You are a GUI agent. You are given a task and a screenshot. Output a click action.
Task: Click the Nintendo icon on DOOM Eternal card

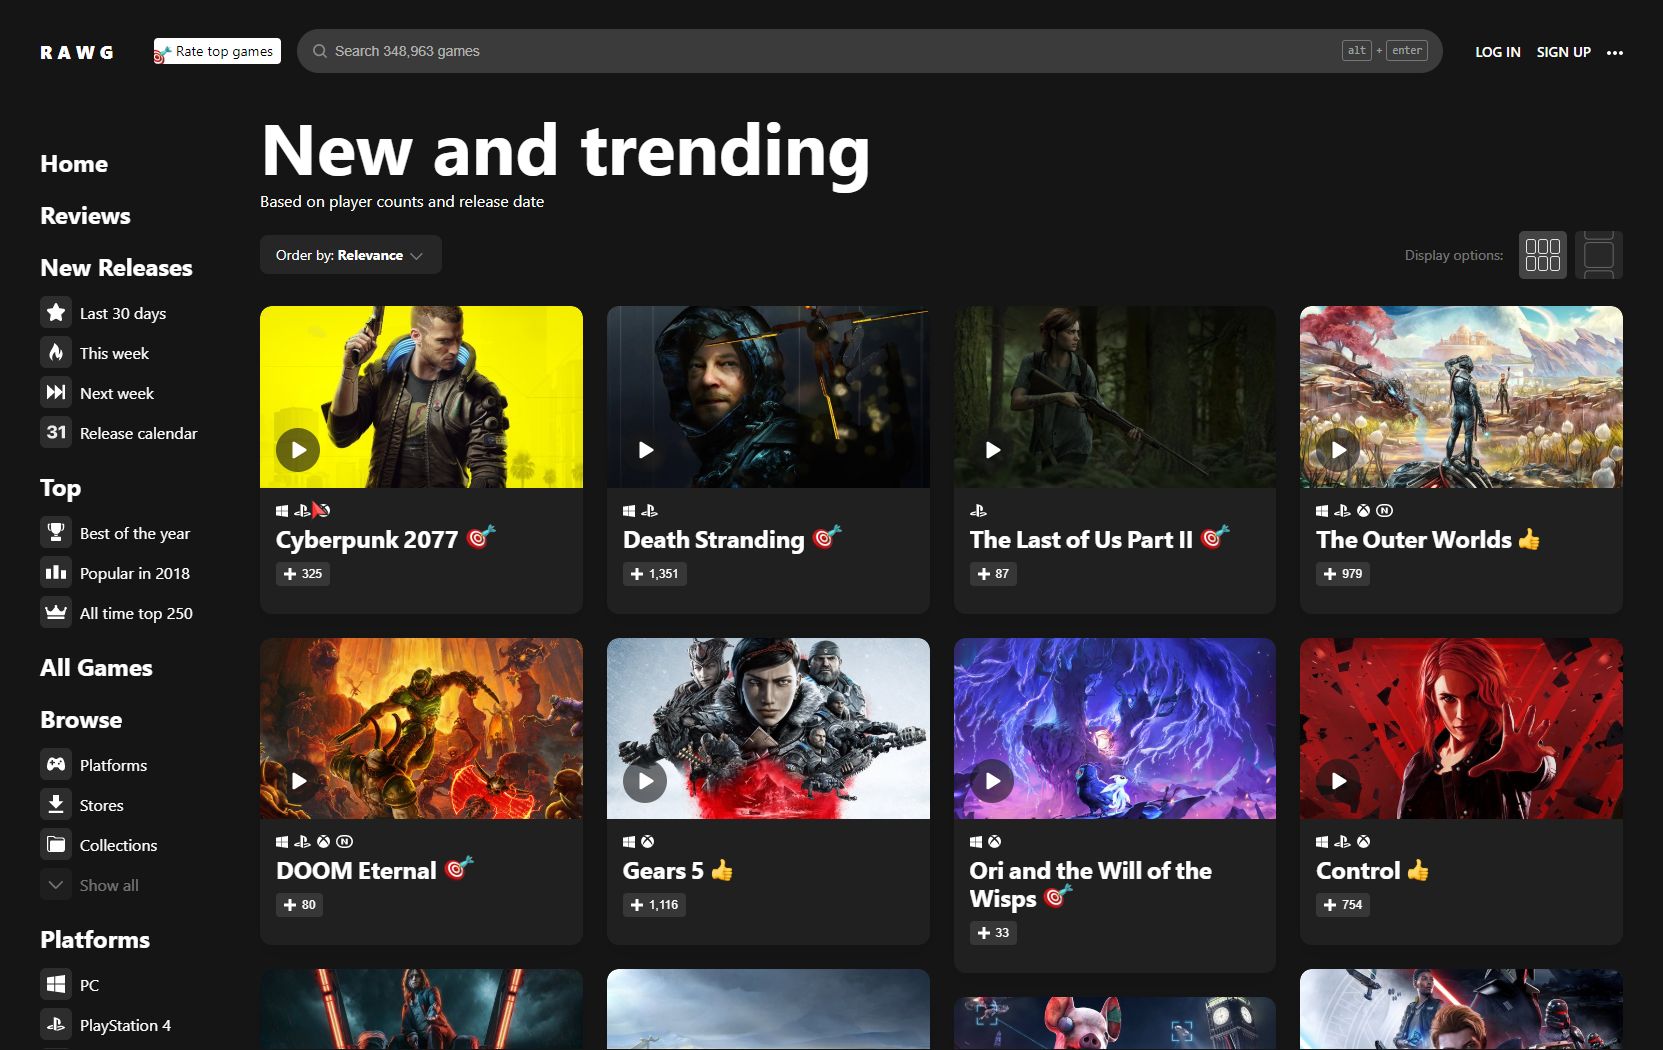point(344,842)
